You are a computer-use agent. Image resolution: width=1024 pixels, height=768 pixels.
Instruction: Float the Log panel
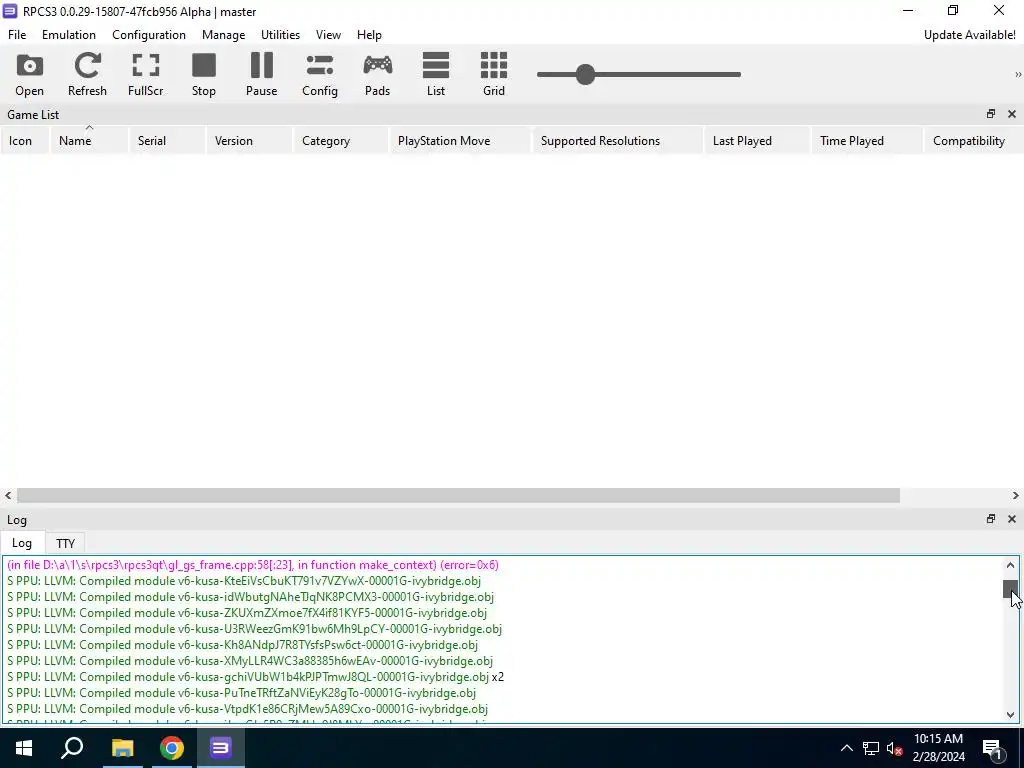(x=991, y=519)
